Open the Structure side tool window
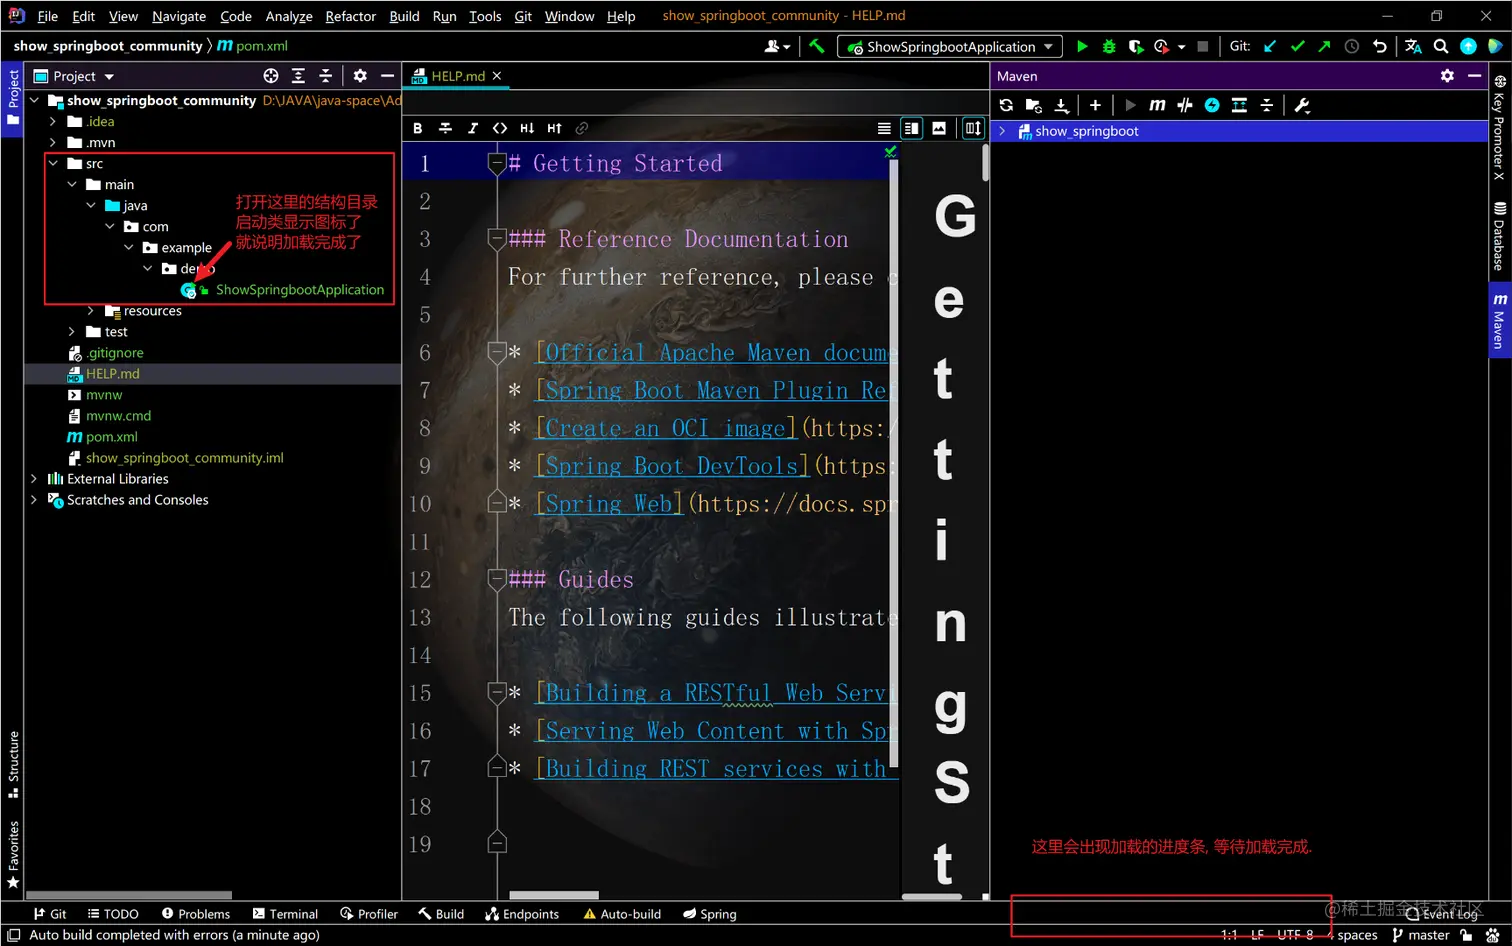1512x946 pixels. pos(14,765)
